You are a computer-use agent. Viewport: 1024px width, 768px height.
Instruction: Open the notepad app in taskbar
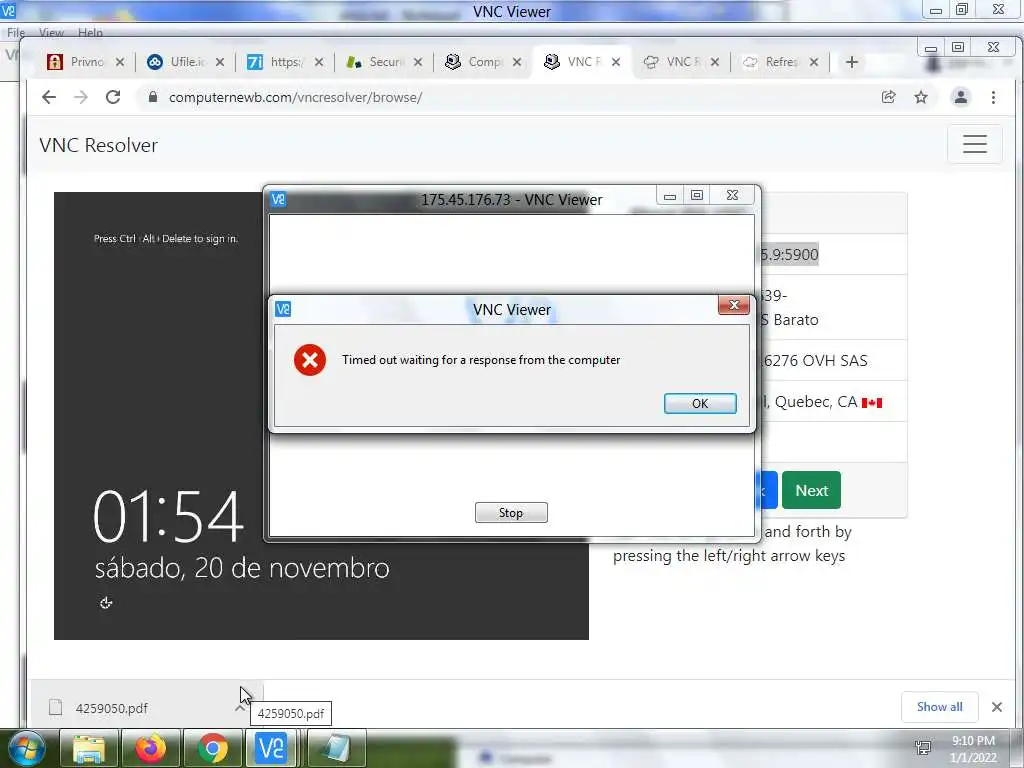point(336,748)
